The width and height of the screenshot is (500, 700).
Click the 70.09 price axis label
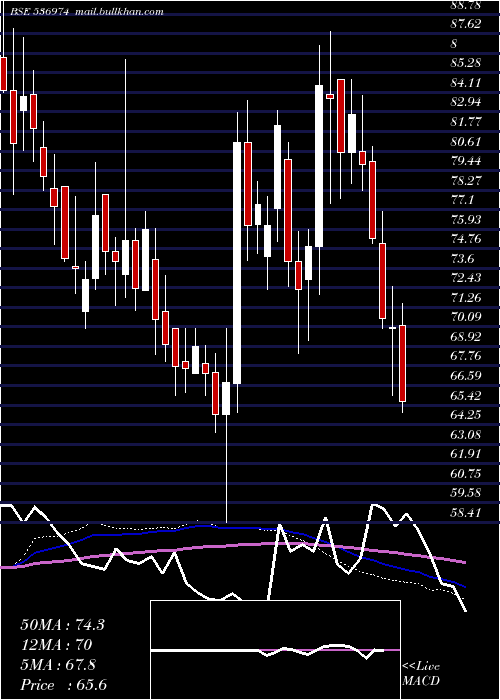[466, 317]
